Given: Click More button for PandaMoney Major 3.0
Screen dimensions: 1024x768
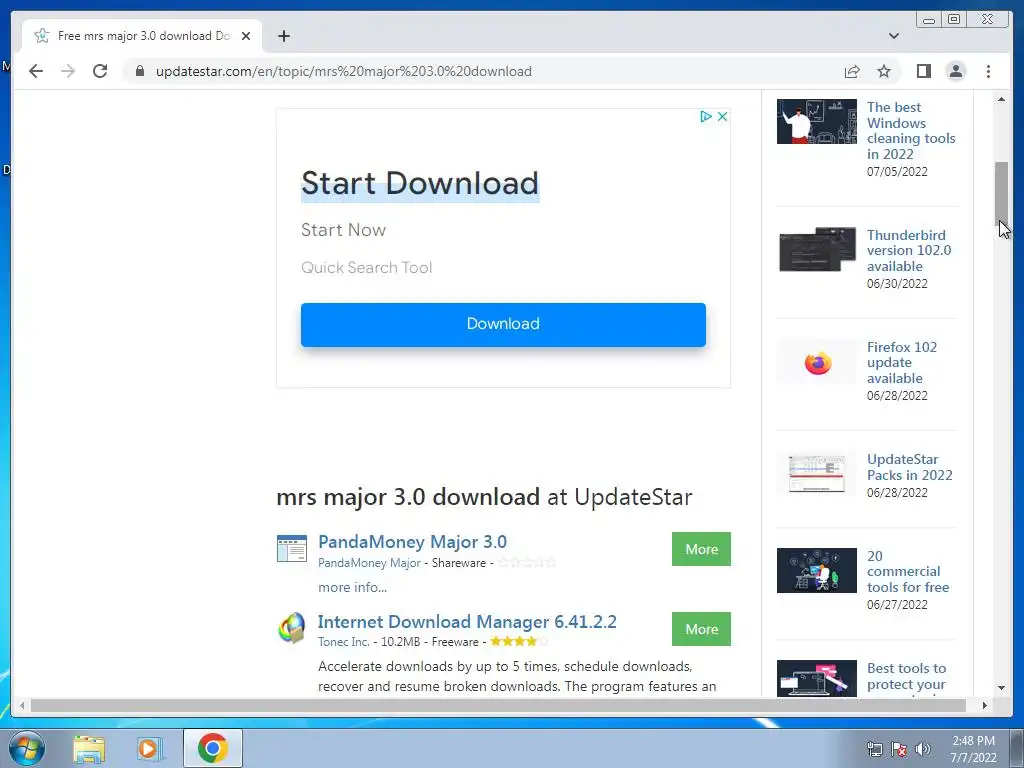Looking at the screenshot, I should coord(701,549).
